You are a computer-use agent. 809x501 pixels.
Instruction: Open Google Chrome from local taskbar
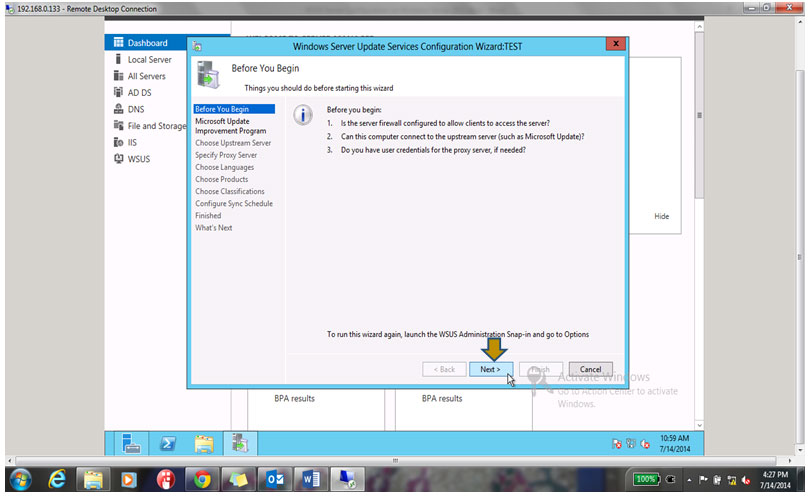pyautogui.click(x=202, y=480)
